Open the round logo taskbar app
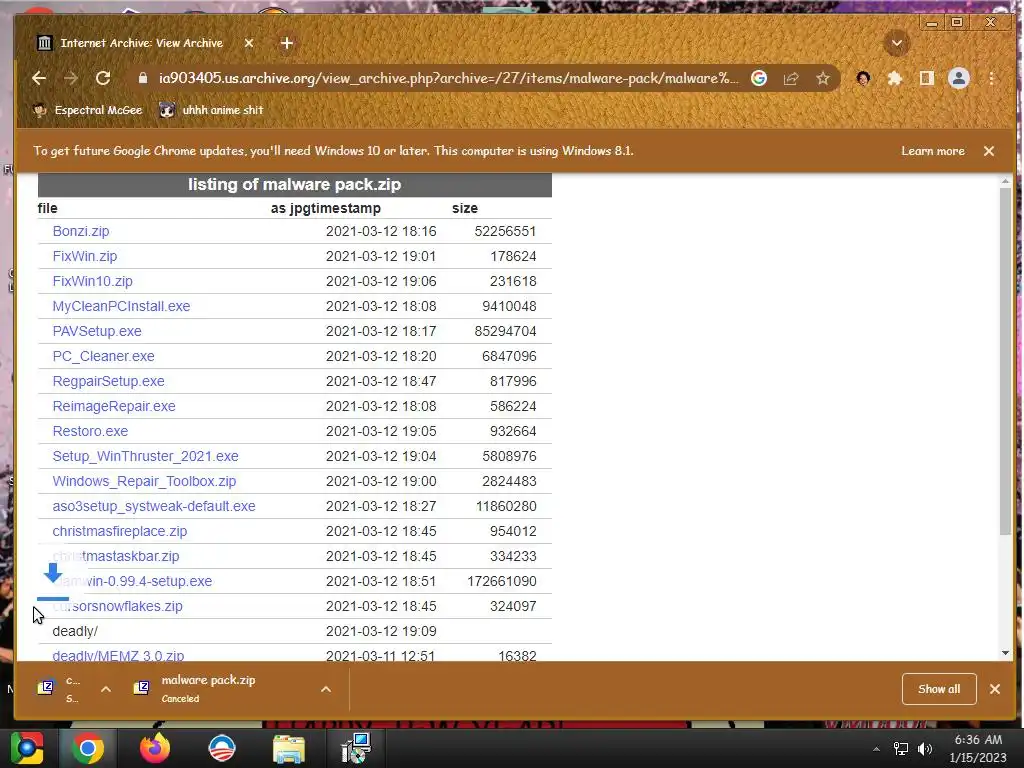Screen dimensions: 1024x768 [x=222, y=749]
